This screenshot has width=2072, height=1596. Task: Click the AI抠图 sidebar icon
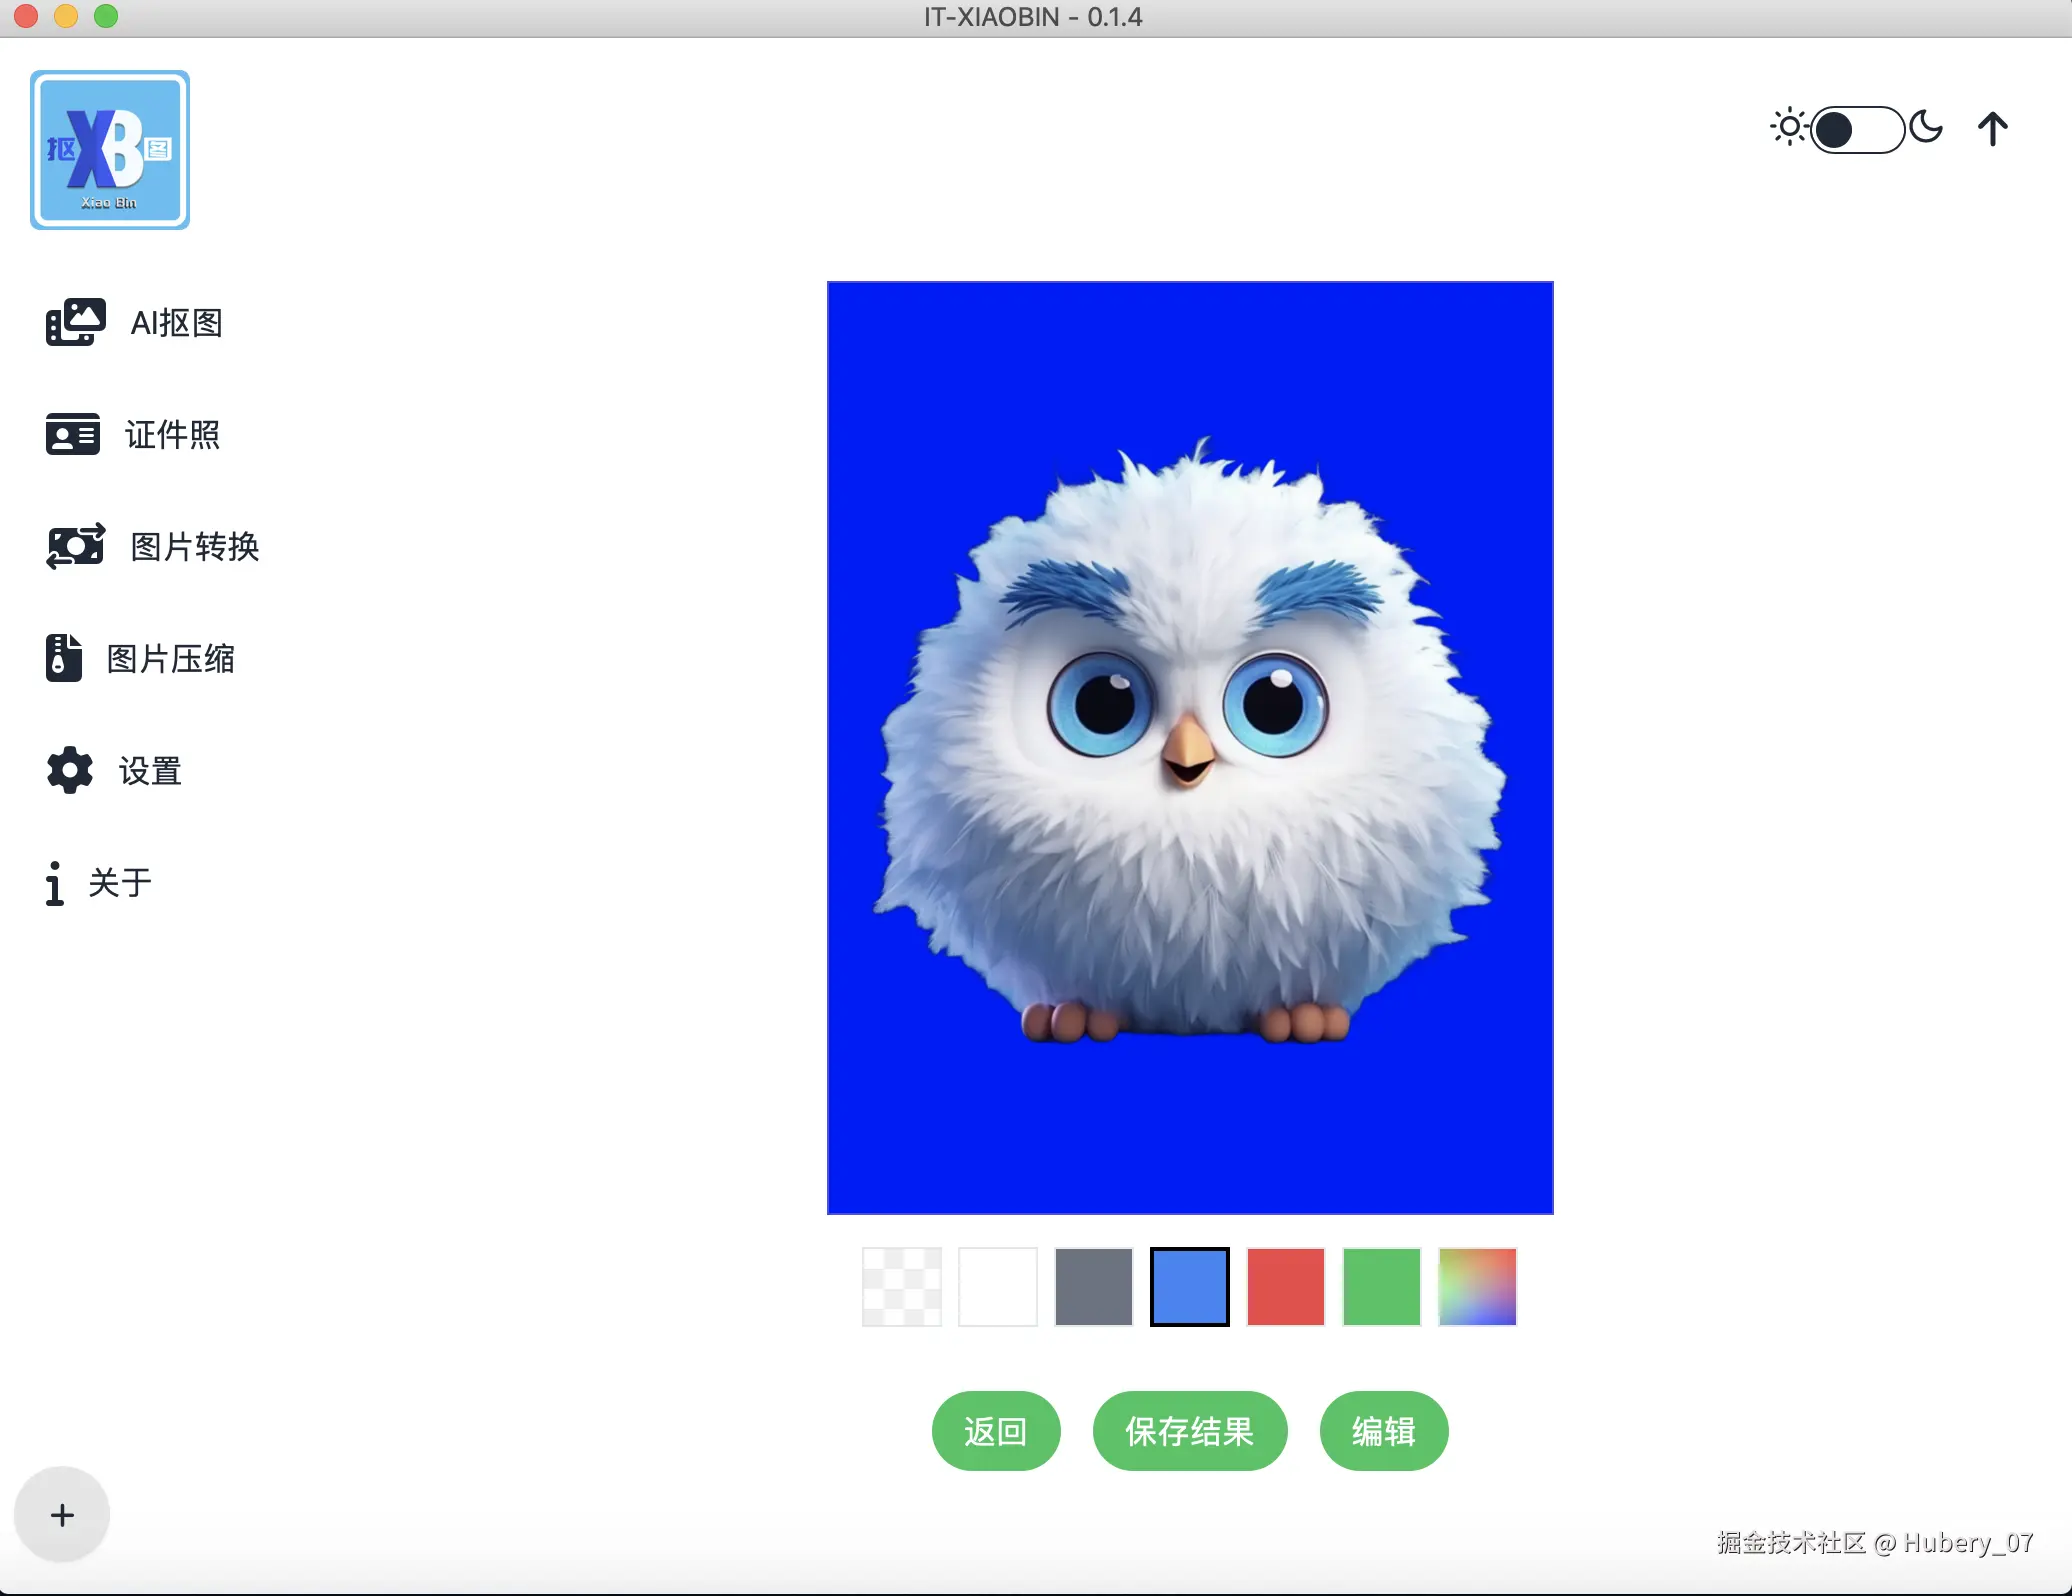[75, 322]
